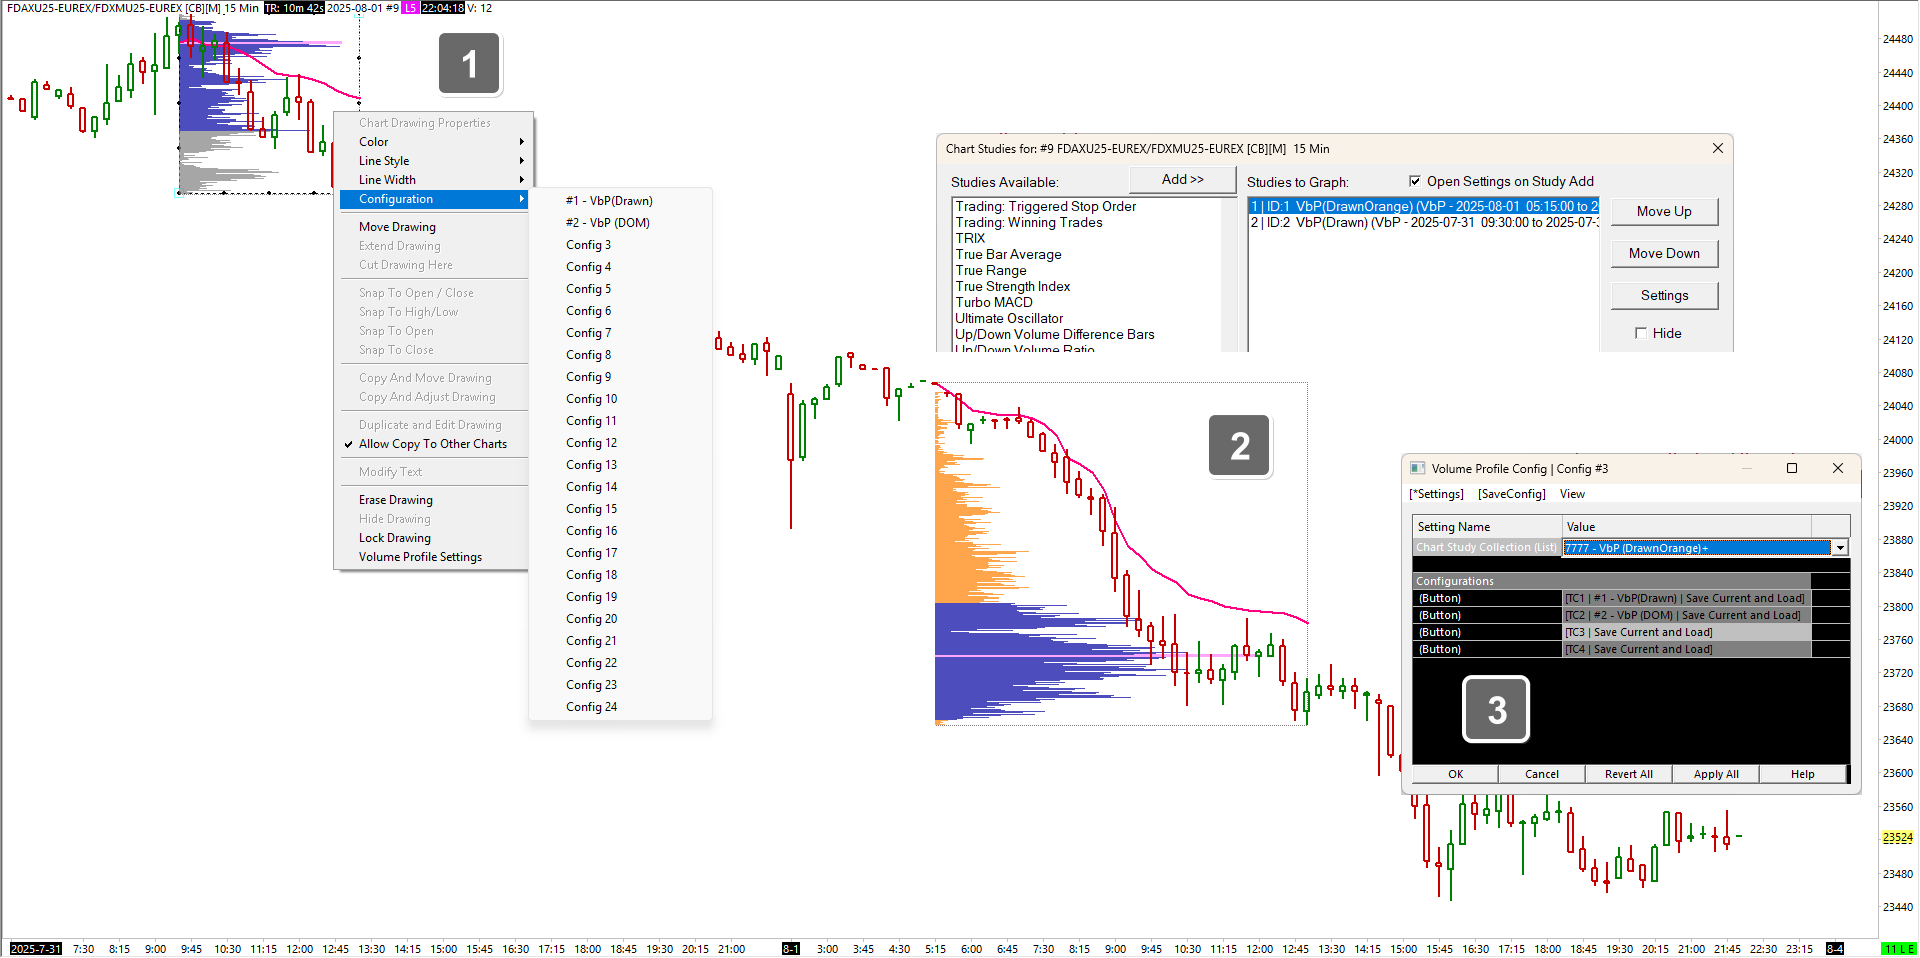Open the Chart Study Collection dropdown arrow

click(x=1840, y=548)
